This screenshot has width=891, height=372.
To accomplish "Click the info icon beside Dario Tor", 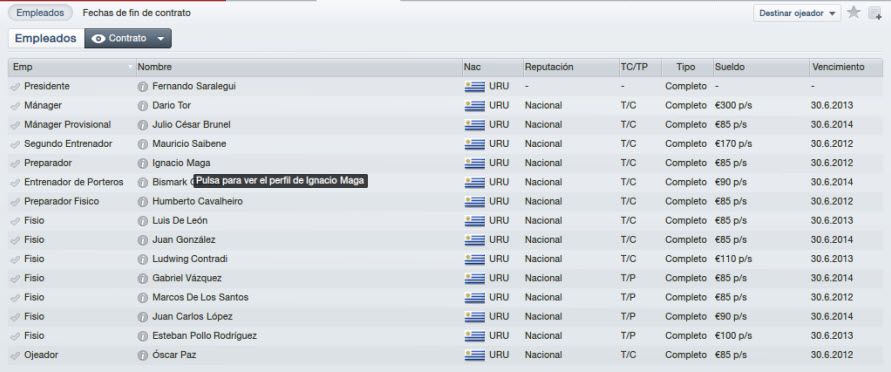I will [x=143, y=106].
